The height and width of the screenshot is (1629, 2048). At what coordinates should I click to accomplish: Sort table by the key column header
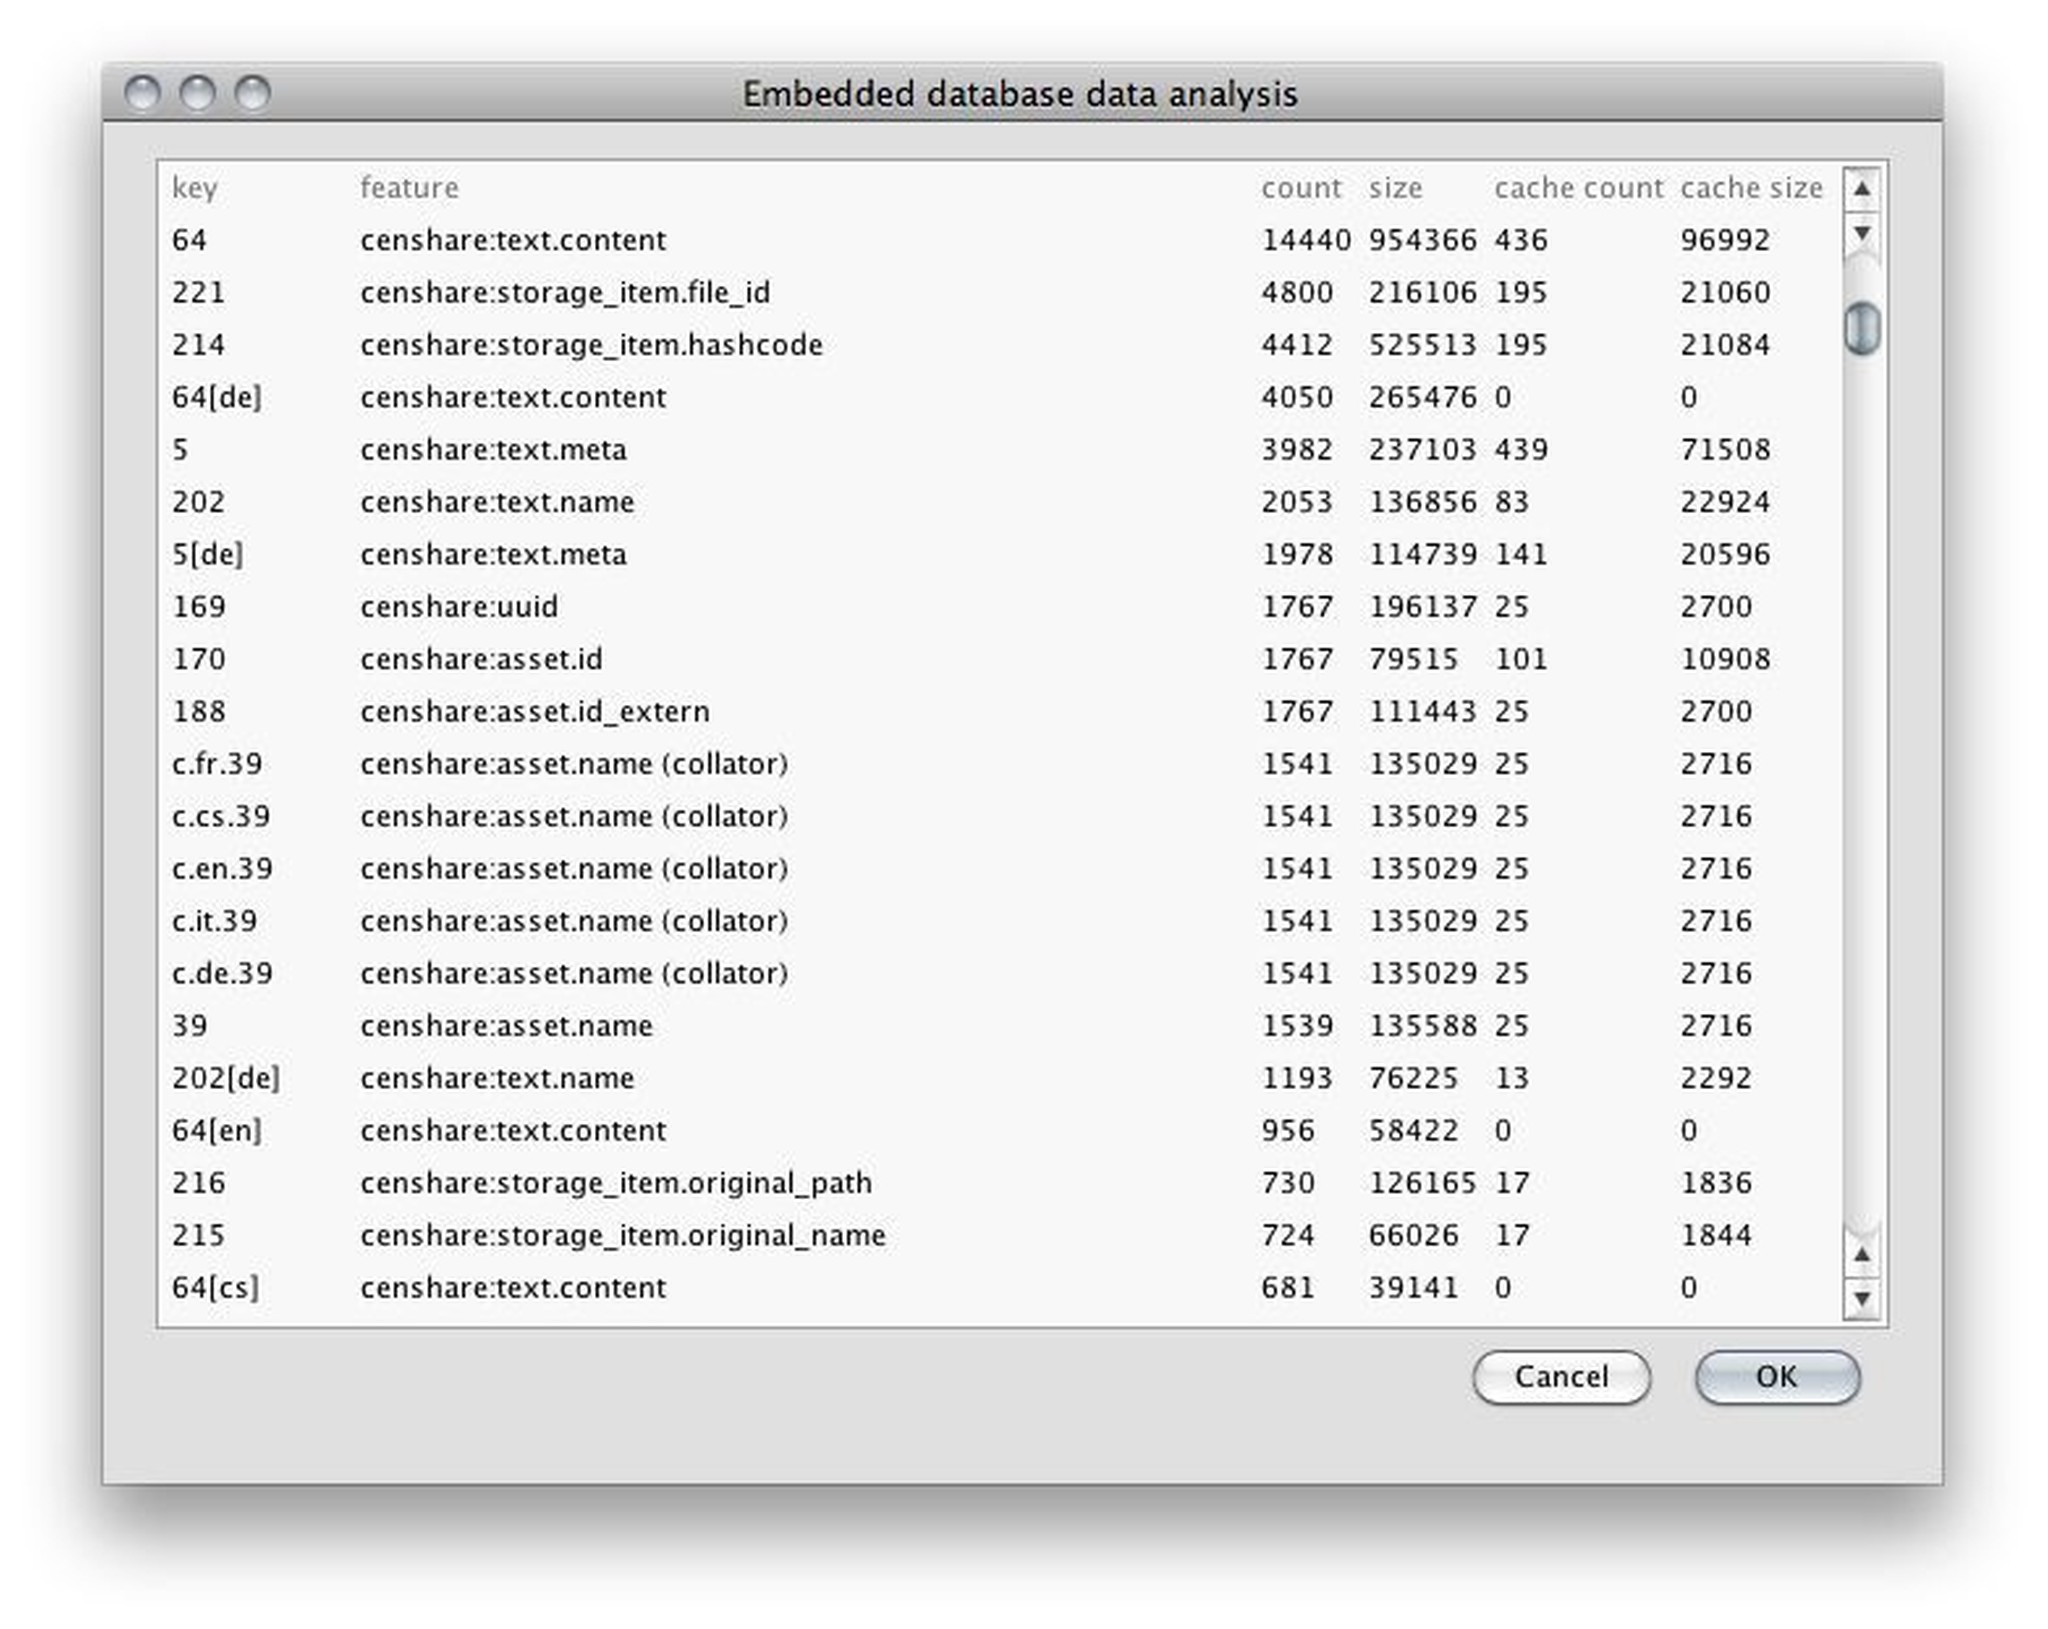(197, 188)
